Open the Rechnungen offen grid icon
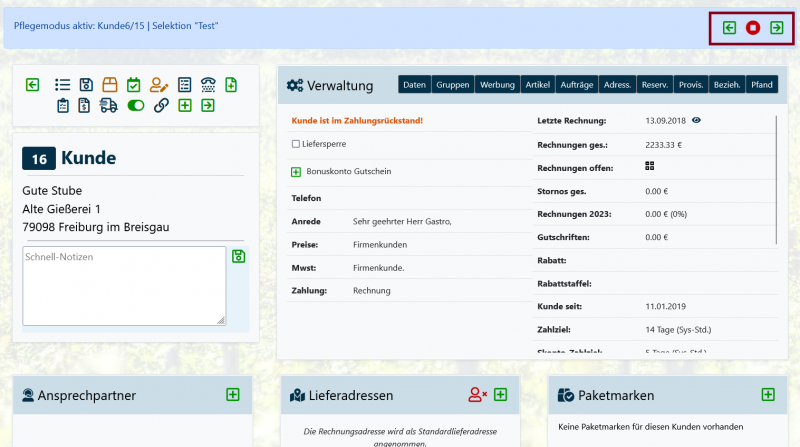This screenshot has width=800, height=447. [650, 166]
